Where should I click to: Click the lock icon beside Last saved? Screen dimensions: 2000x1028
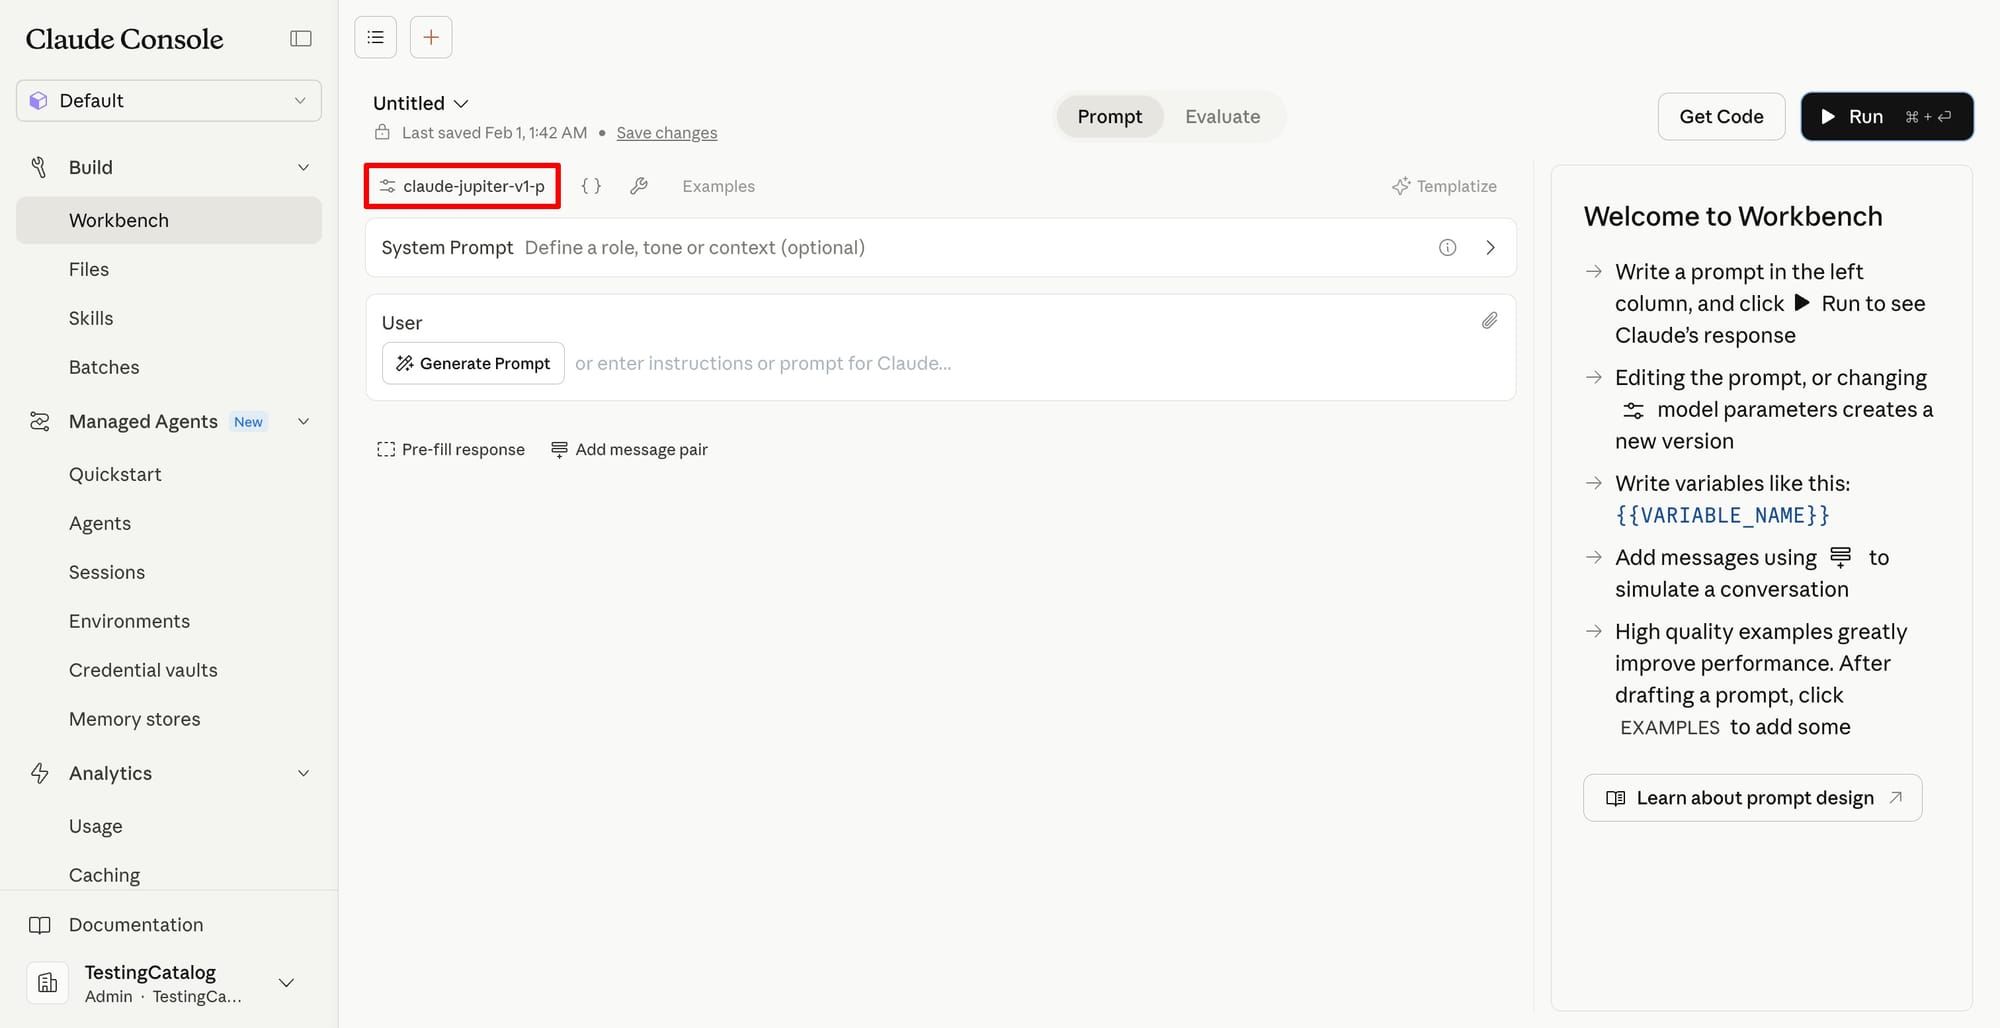point(382,132)
